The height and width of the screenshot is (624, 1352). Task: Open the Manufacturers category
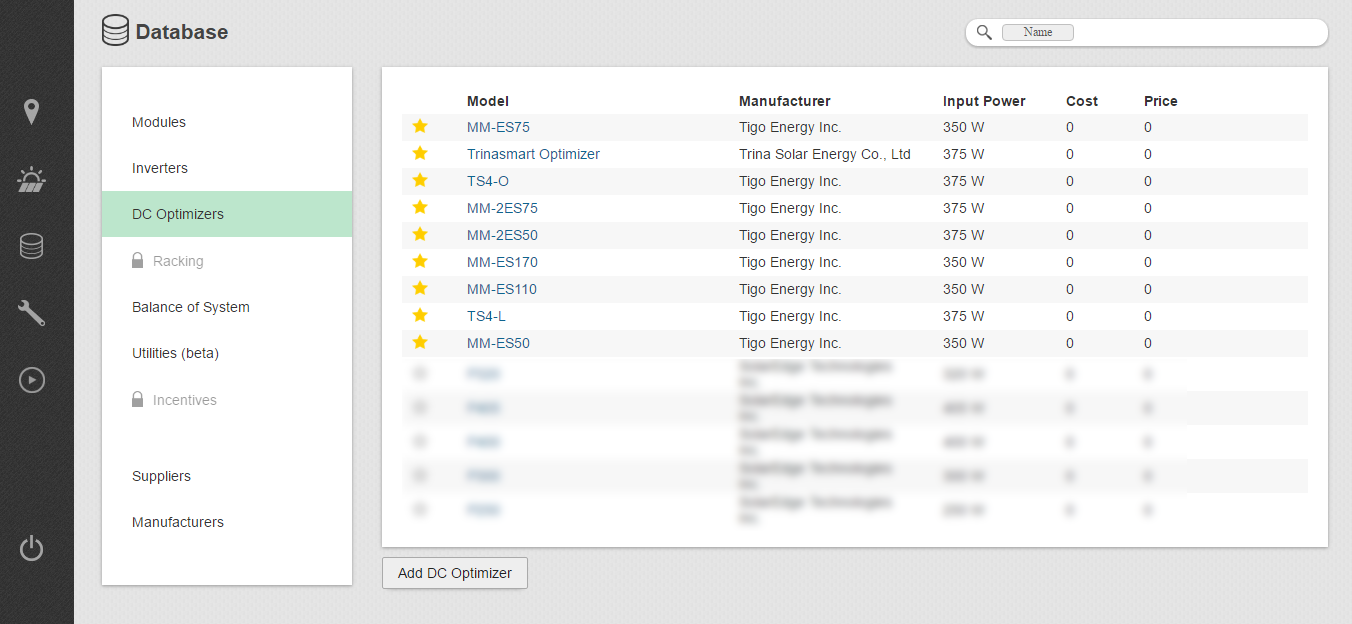click(x=227, y=522)
